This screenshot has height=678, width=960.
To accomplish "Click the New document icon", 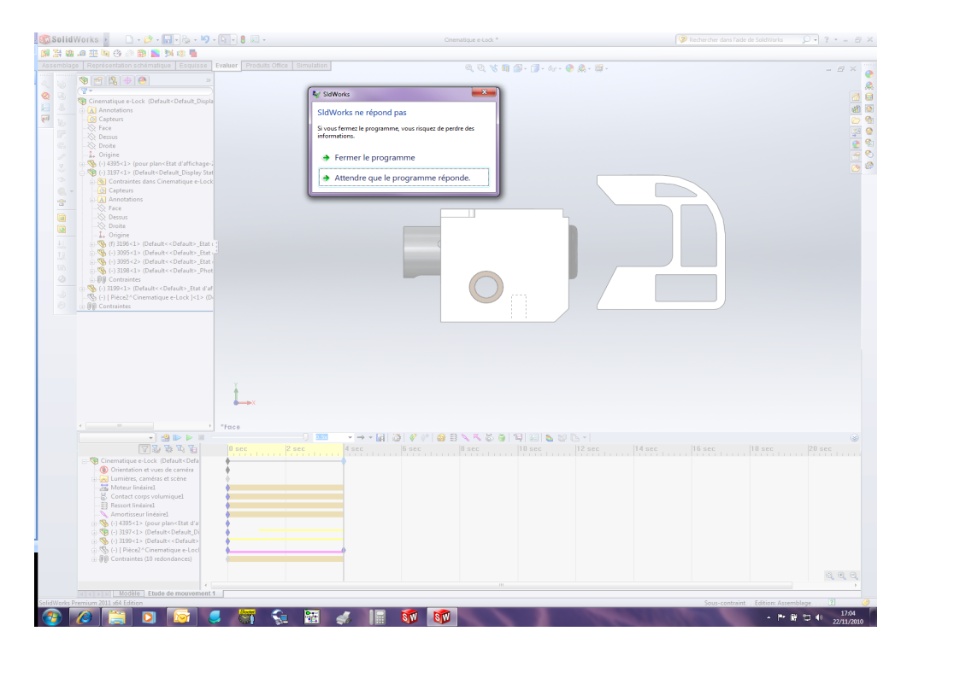I will 129,40.
